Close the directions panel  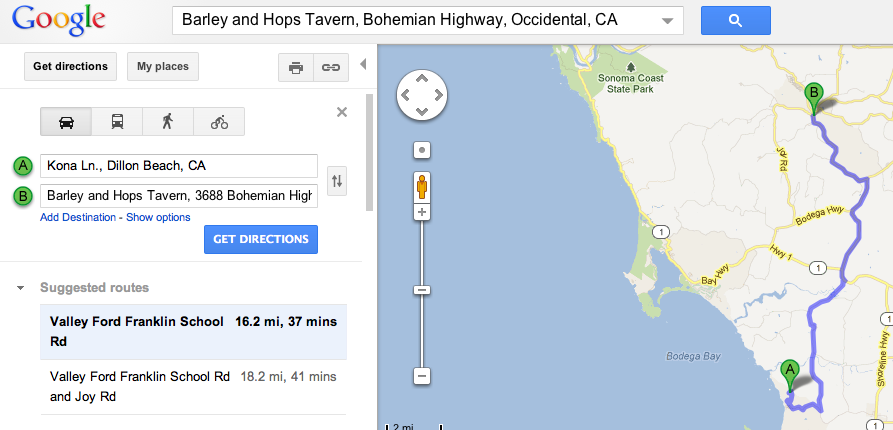[342, 112]
